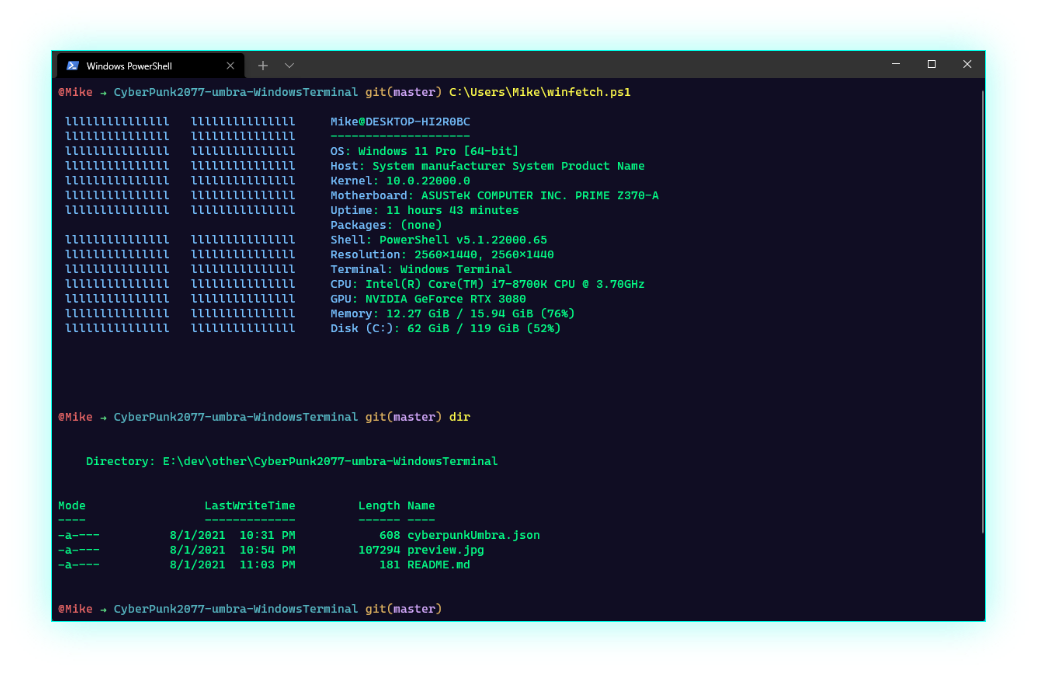Click the PowerShell icon on the tab
Viewport: 1037px width, 673px height.
click(x=73, y=65)
